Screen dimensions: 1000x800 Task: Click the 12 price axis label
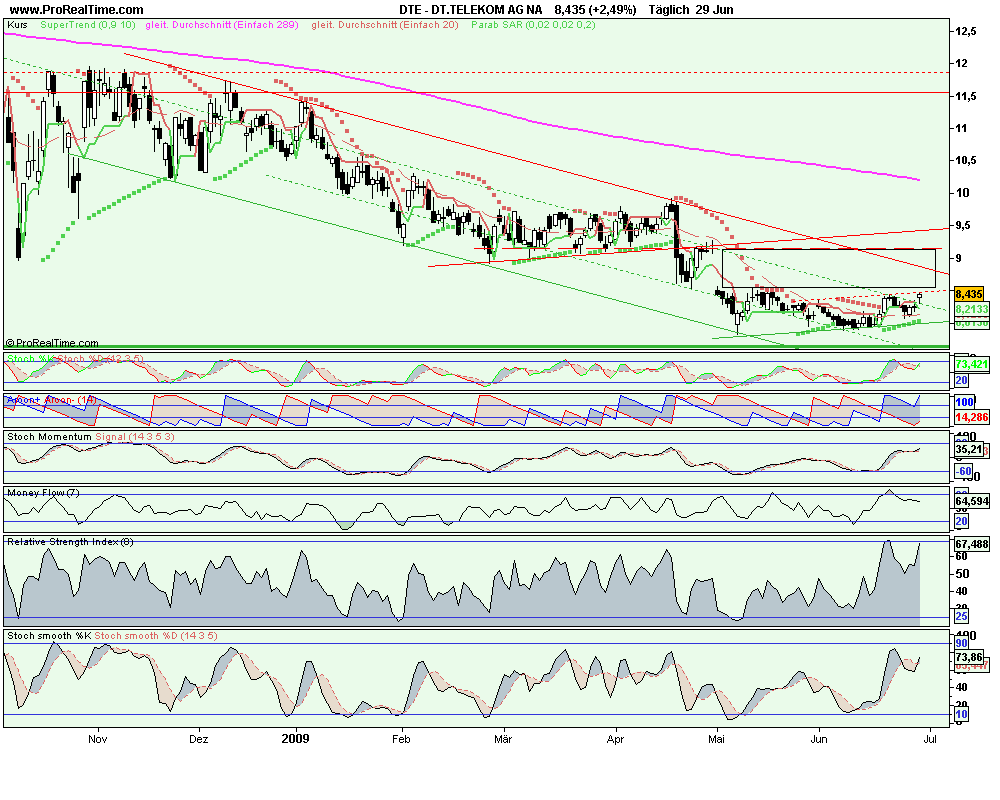961,63
